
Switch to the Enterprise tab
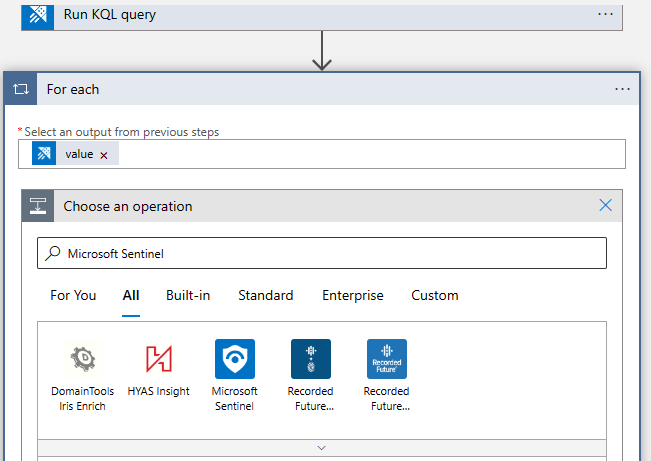(x=352, y=295)
